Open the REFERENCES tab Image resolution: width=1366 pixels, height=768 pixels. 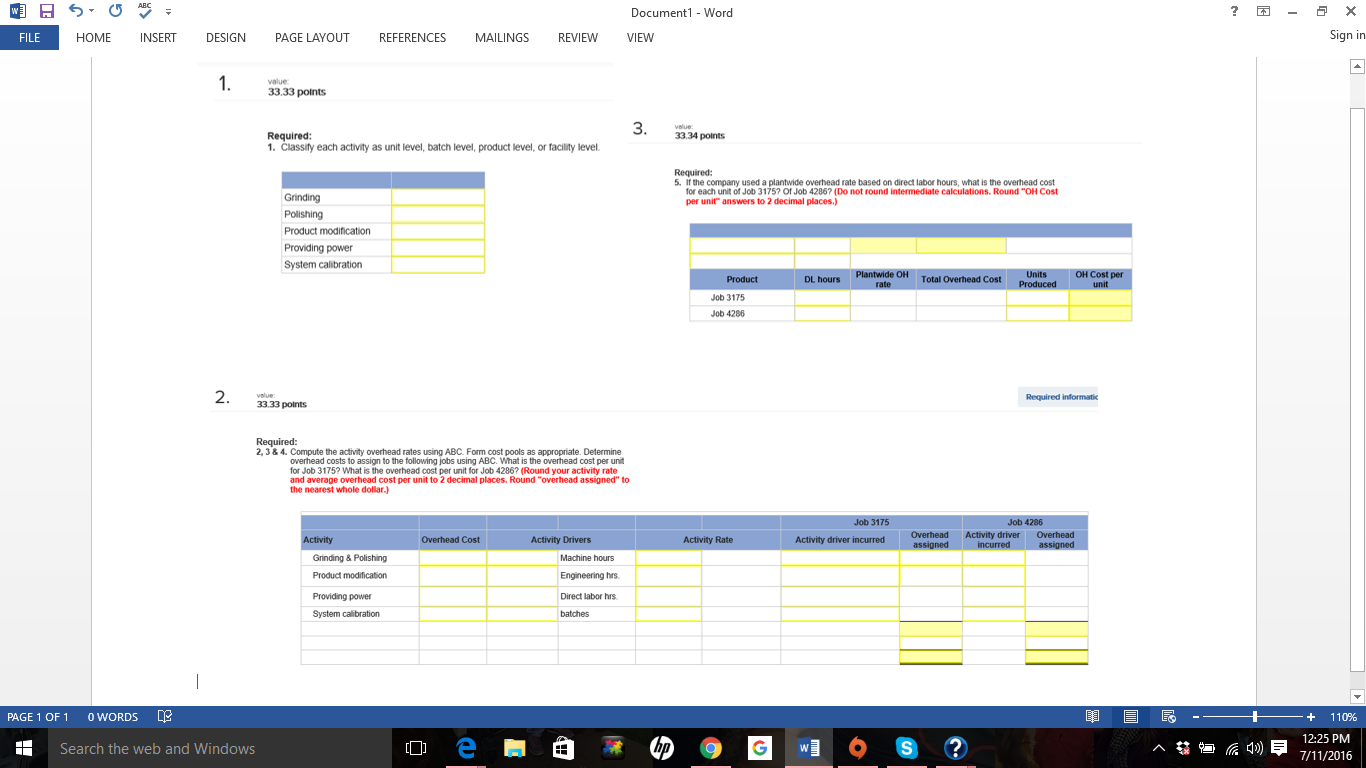[412, 37]
